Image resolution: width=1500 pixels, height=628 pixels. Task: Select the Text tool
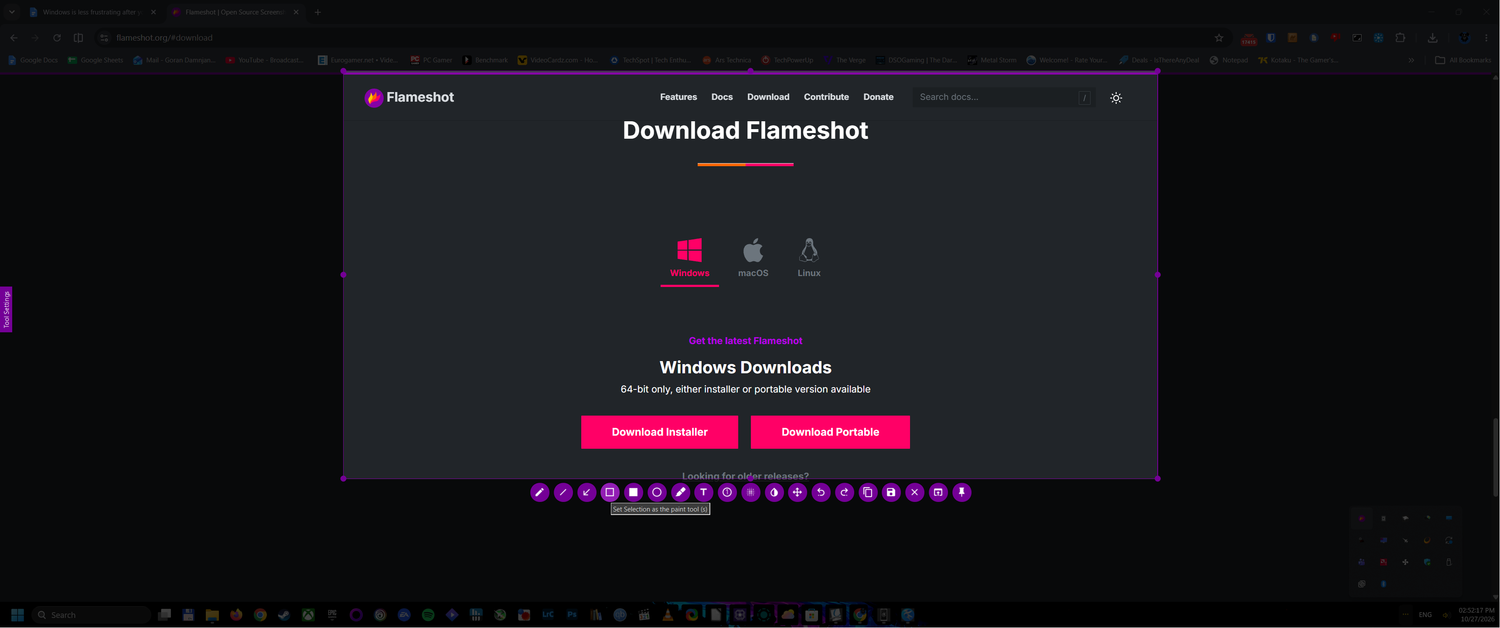(703, 492)
